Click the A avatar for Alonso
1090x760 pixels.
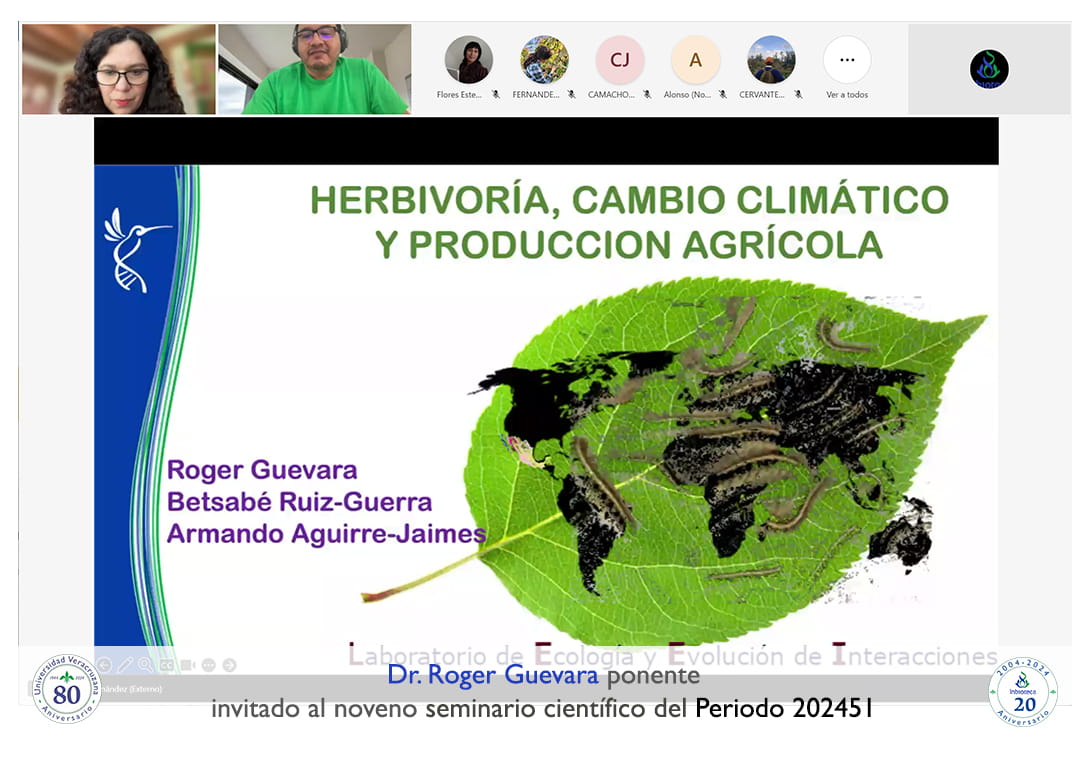click(x=695, y=60)
